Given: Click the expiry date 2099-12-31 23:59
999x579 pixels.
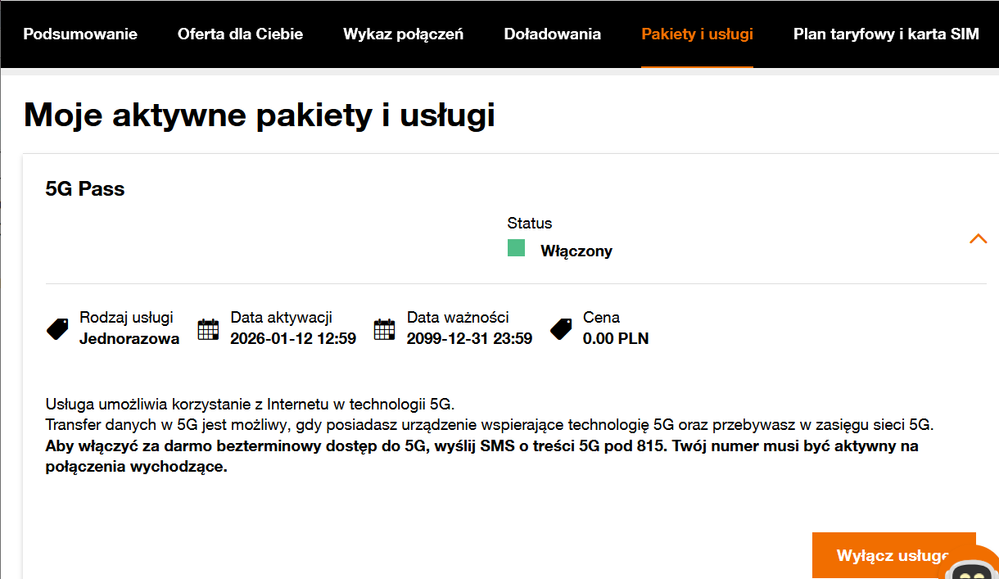Looking at the screenshot, I should click(470, 338).
